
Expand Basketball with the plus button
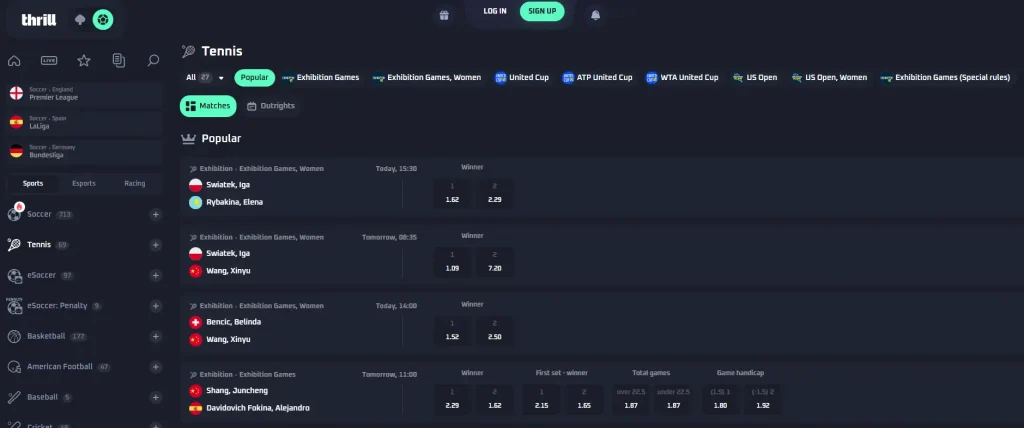click(x=155, y=337)
